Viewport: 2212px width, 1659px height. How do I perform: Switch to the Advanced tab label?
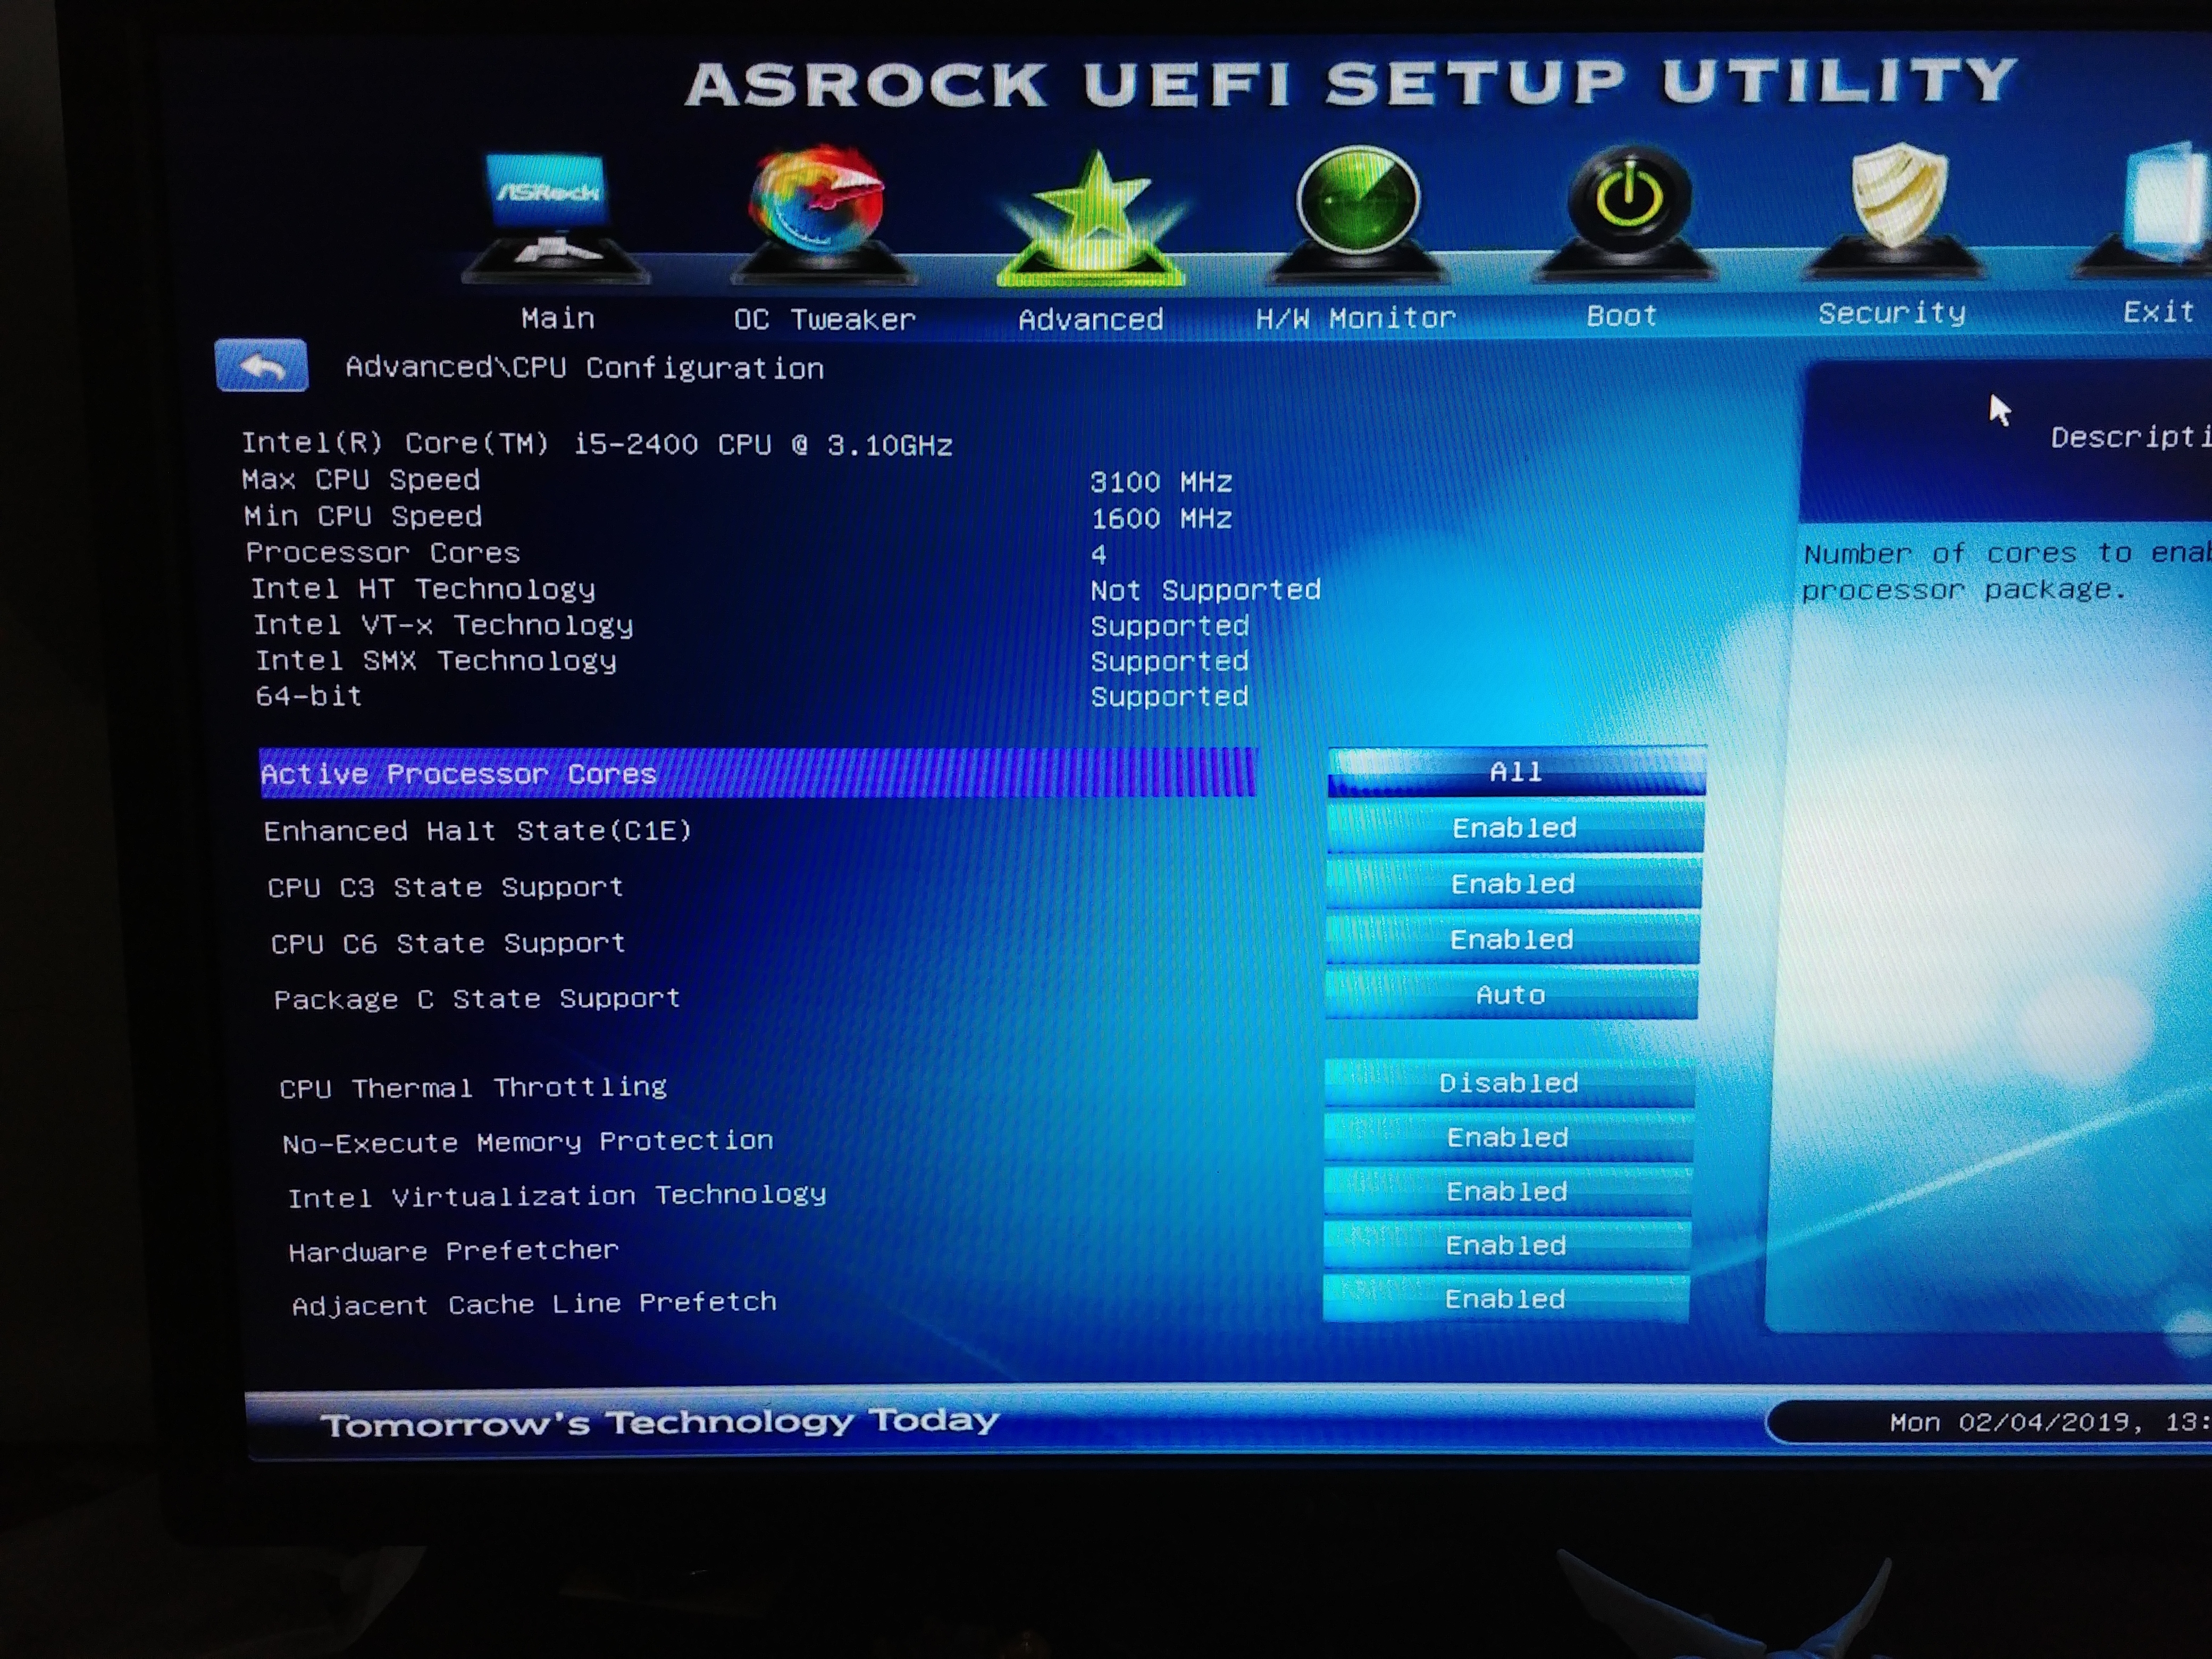click(x=1091, y=320)
